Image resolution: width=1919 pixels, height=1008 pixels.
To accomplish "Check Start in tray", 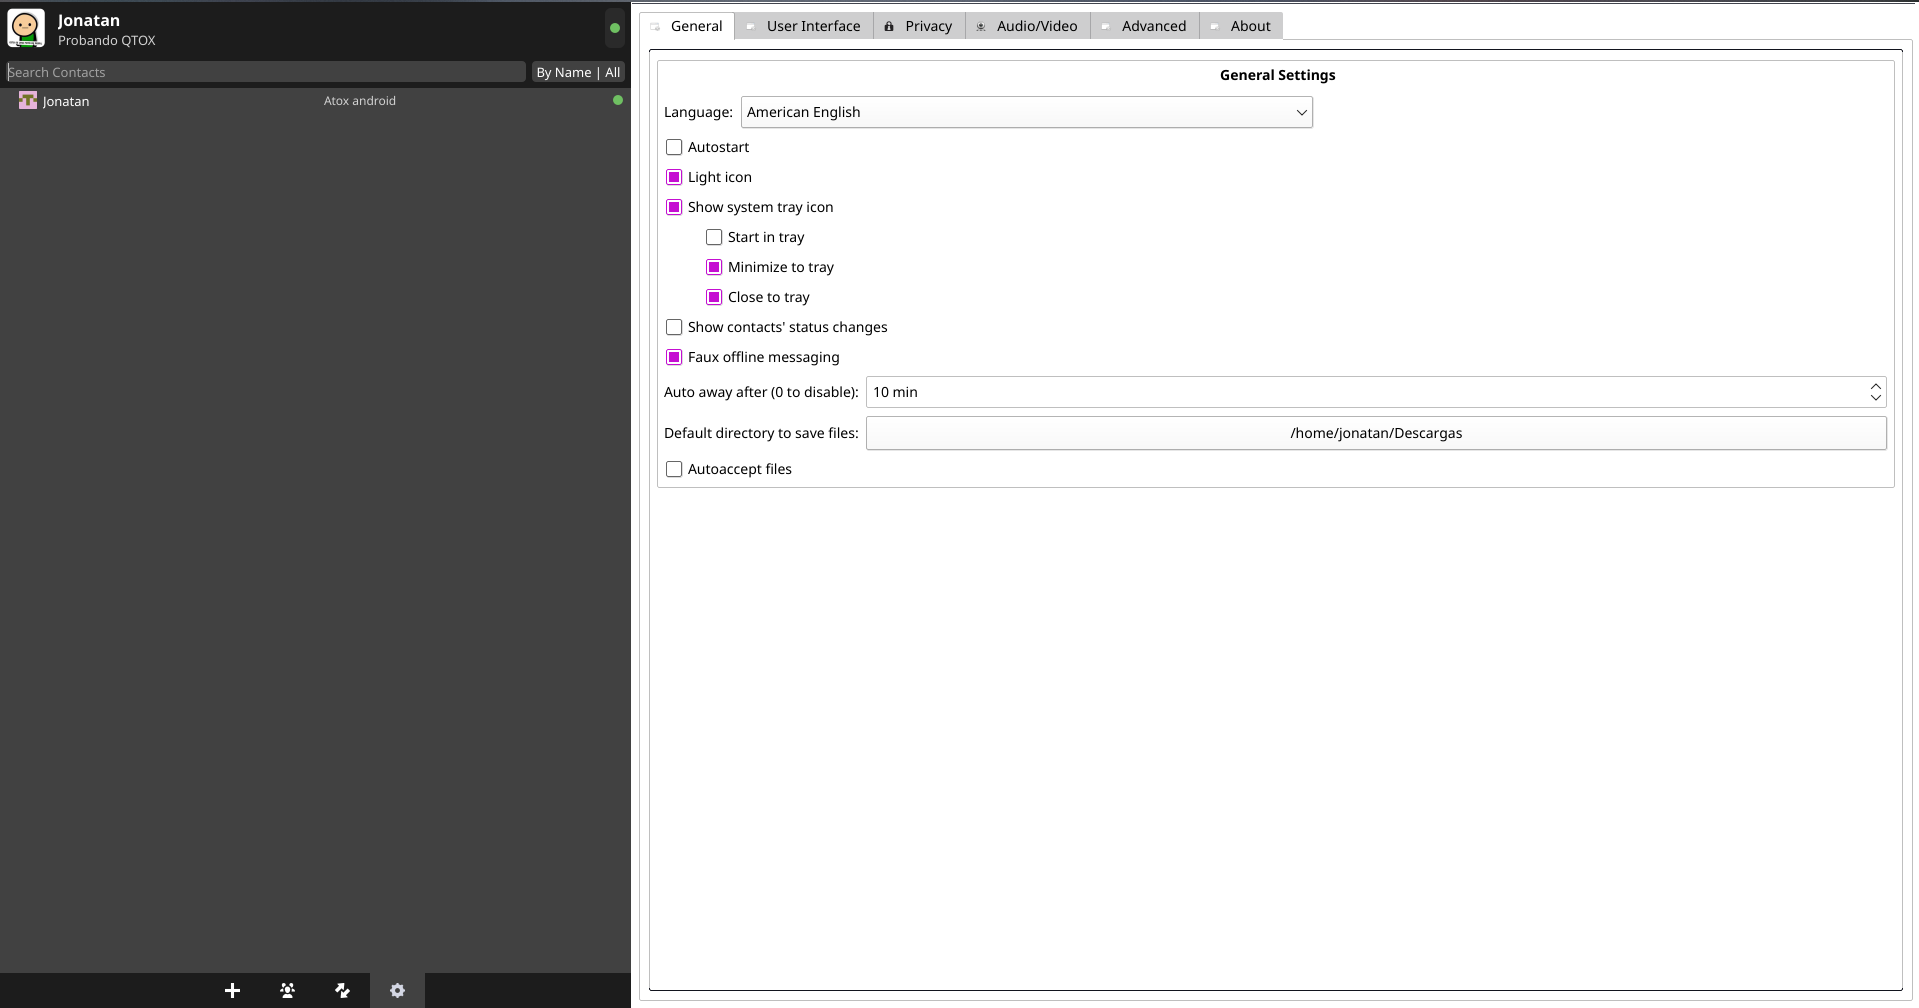I will 713,237.
